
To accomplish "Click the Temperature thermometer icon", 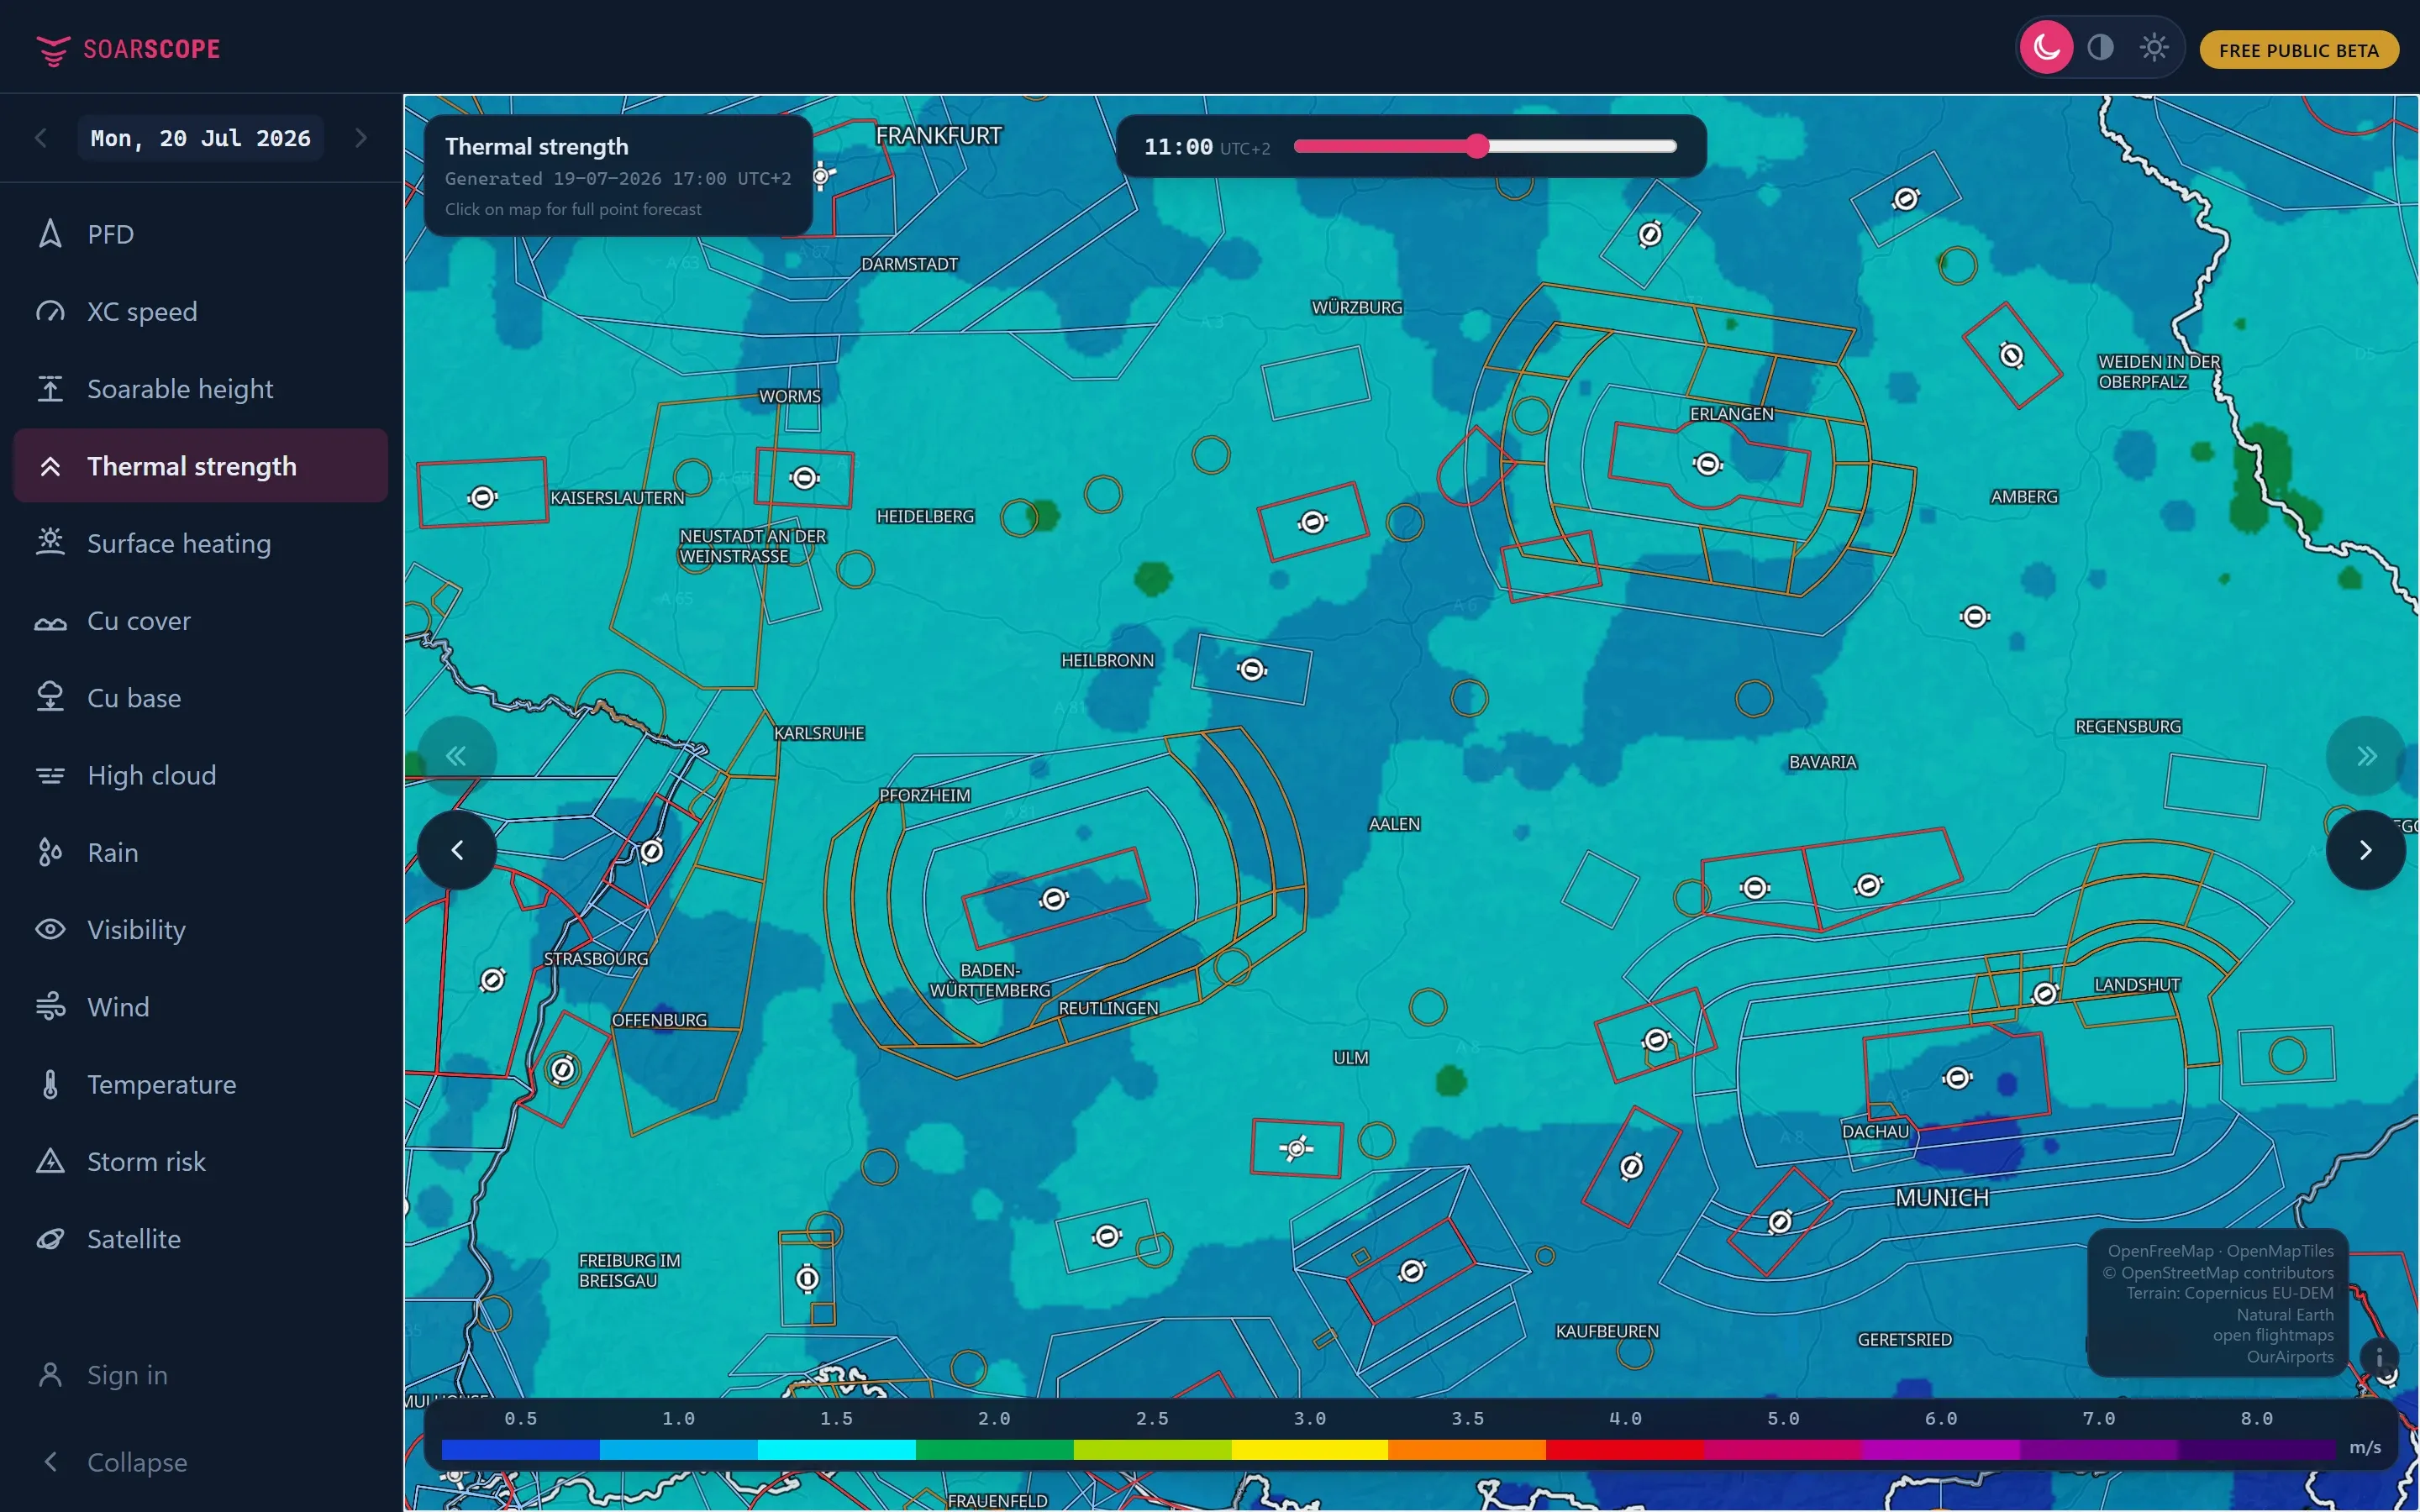I will [50, 1084].
